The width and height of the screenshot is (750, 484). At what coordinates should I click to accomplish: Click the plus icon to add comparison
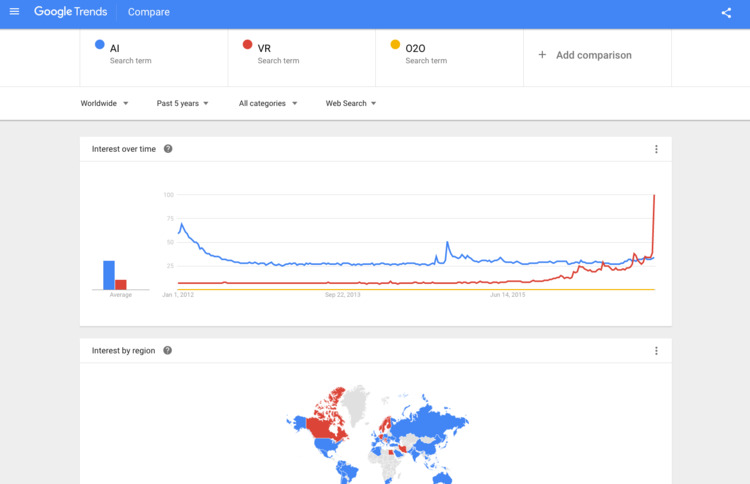(542, 55)
